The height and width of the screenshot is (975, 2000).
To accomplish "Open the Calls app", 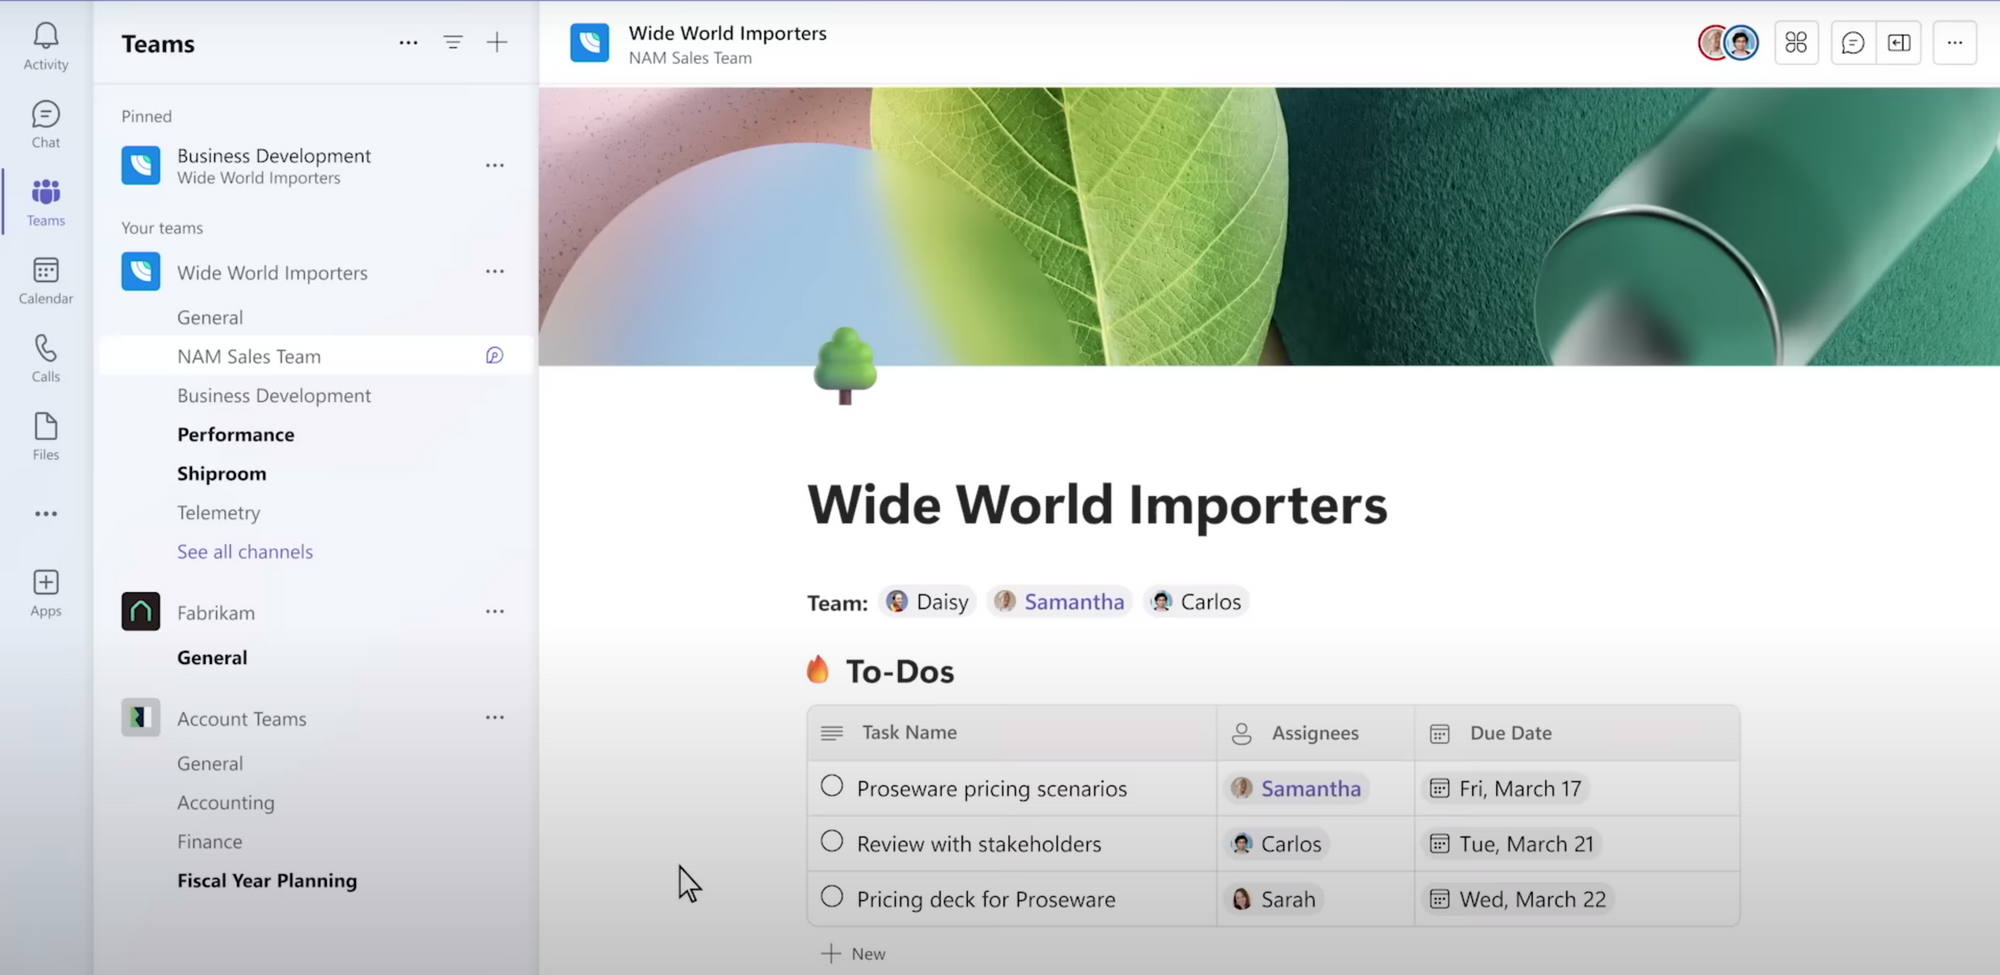I will point(46,358).
